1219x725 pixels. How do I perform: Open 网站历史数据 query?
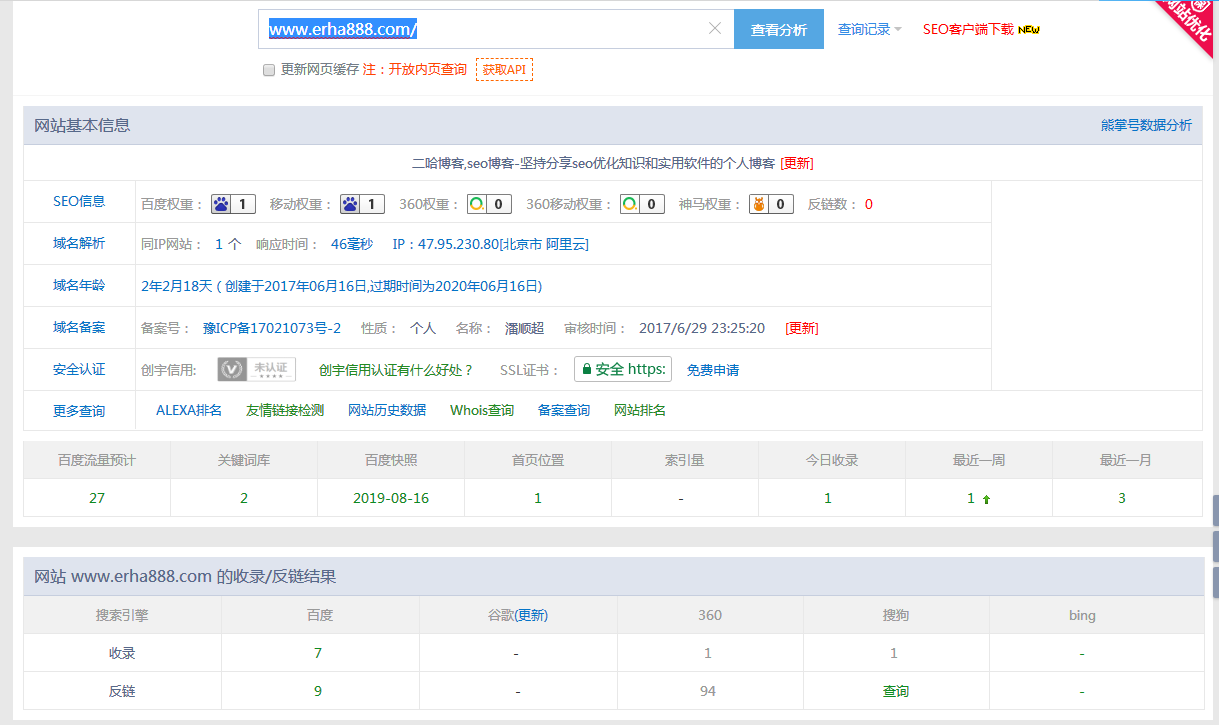click(387, 410)
